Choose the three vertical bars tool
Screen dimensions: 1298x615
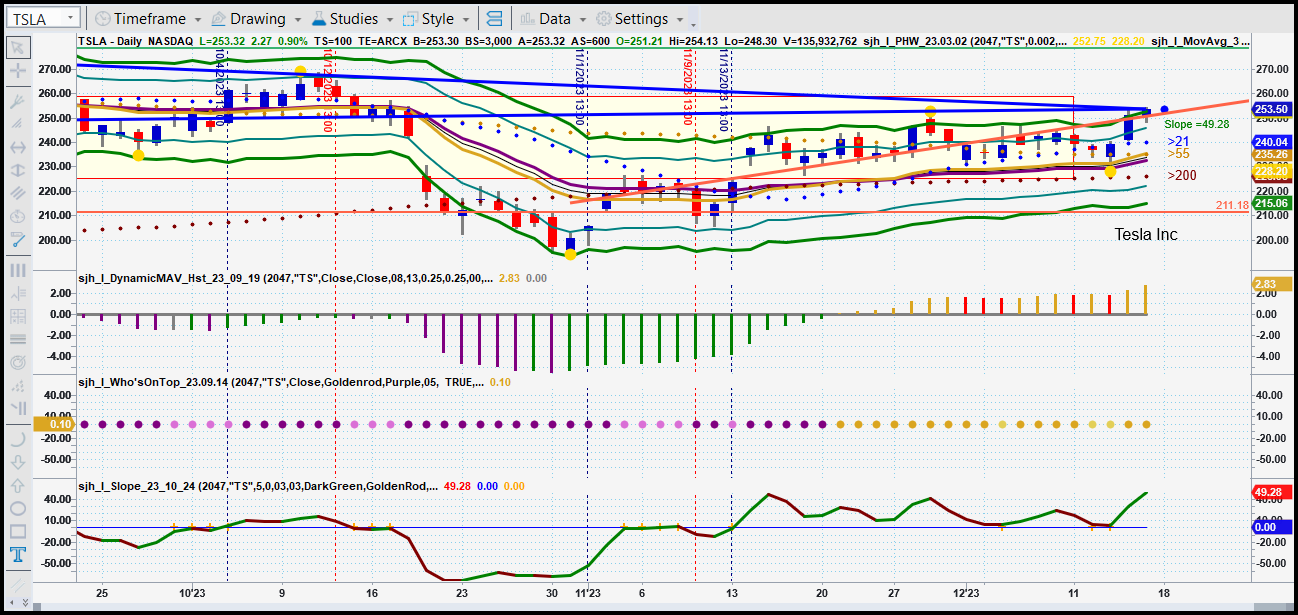click(x=17, y=270)
